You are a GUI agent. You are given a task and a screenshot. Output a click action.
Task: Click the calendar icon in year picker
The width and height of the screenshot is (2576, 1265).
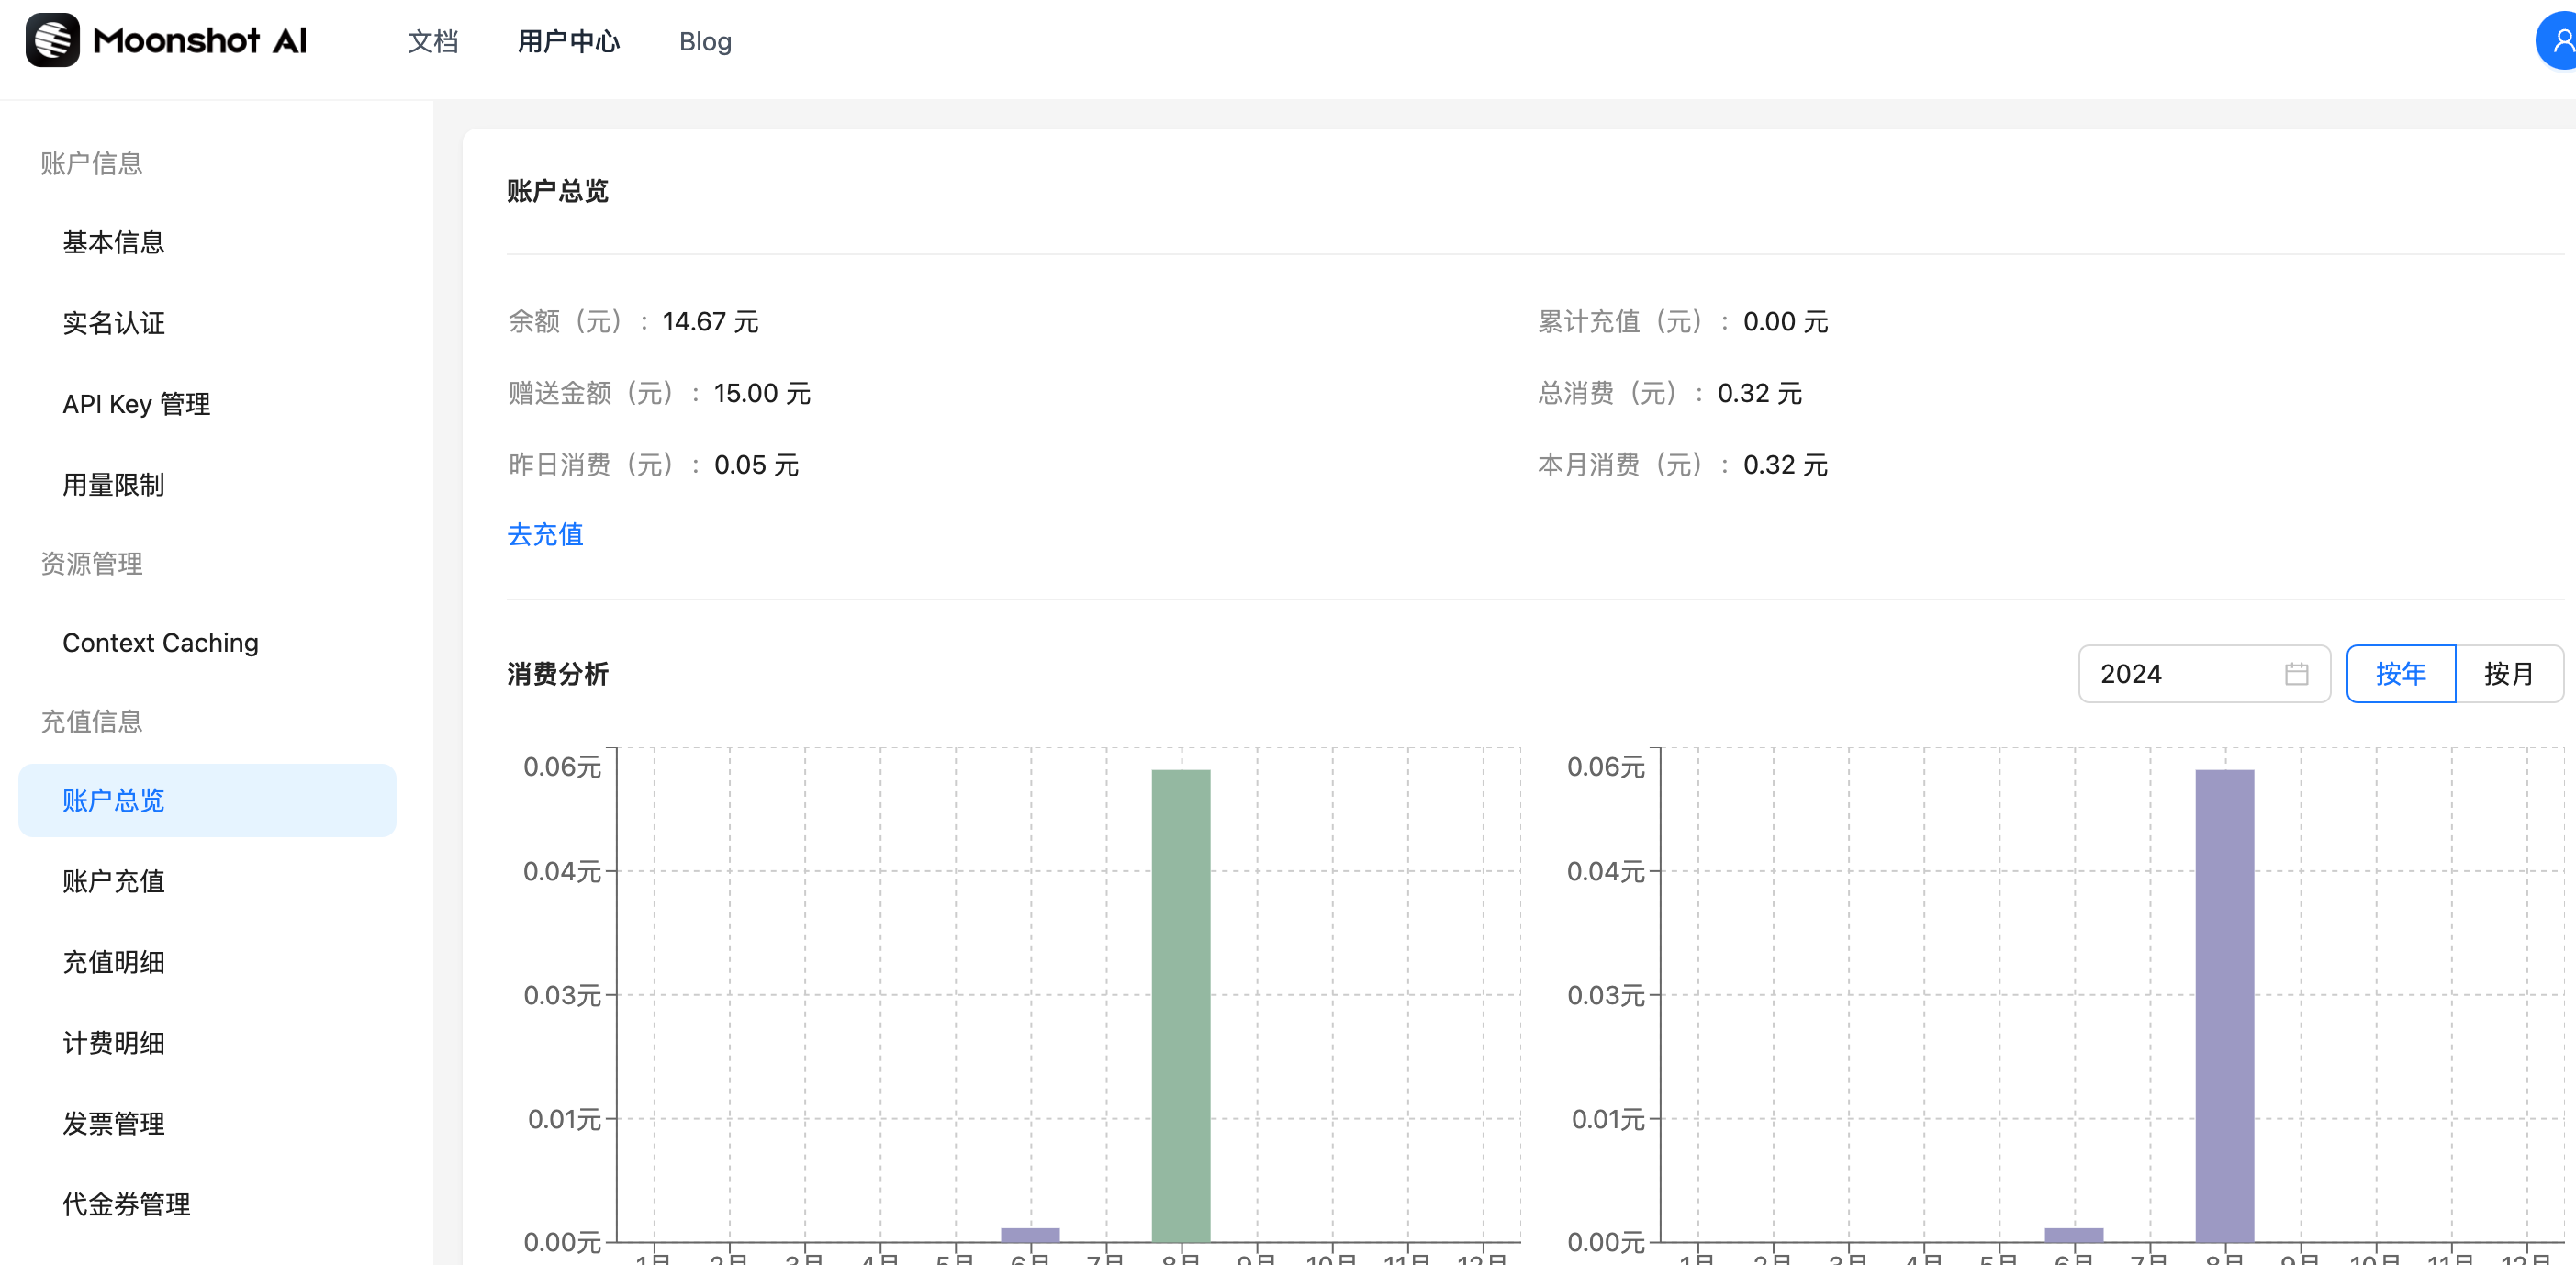coord(2296,674)
